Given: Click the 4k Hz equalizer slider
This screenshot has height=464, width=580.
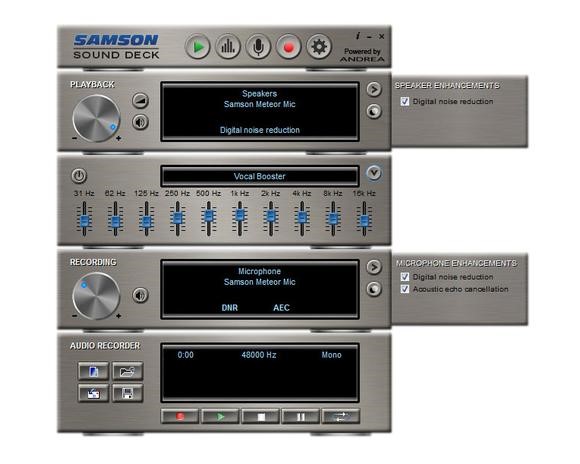Looking at the screenshot, I should (302, 218).
